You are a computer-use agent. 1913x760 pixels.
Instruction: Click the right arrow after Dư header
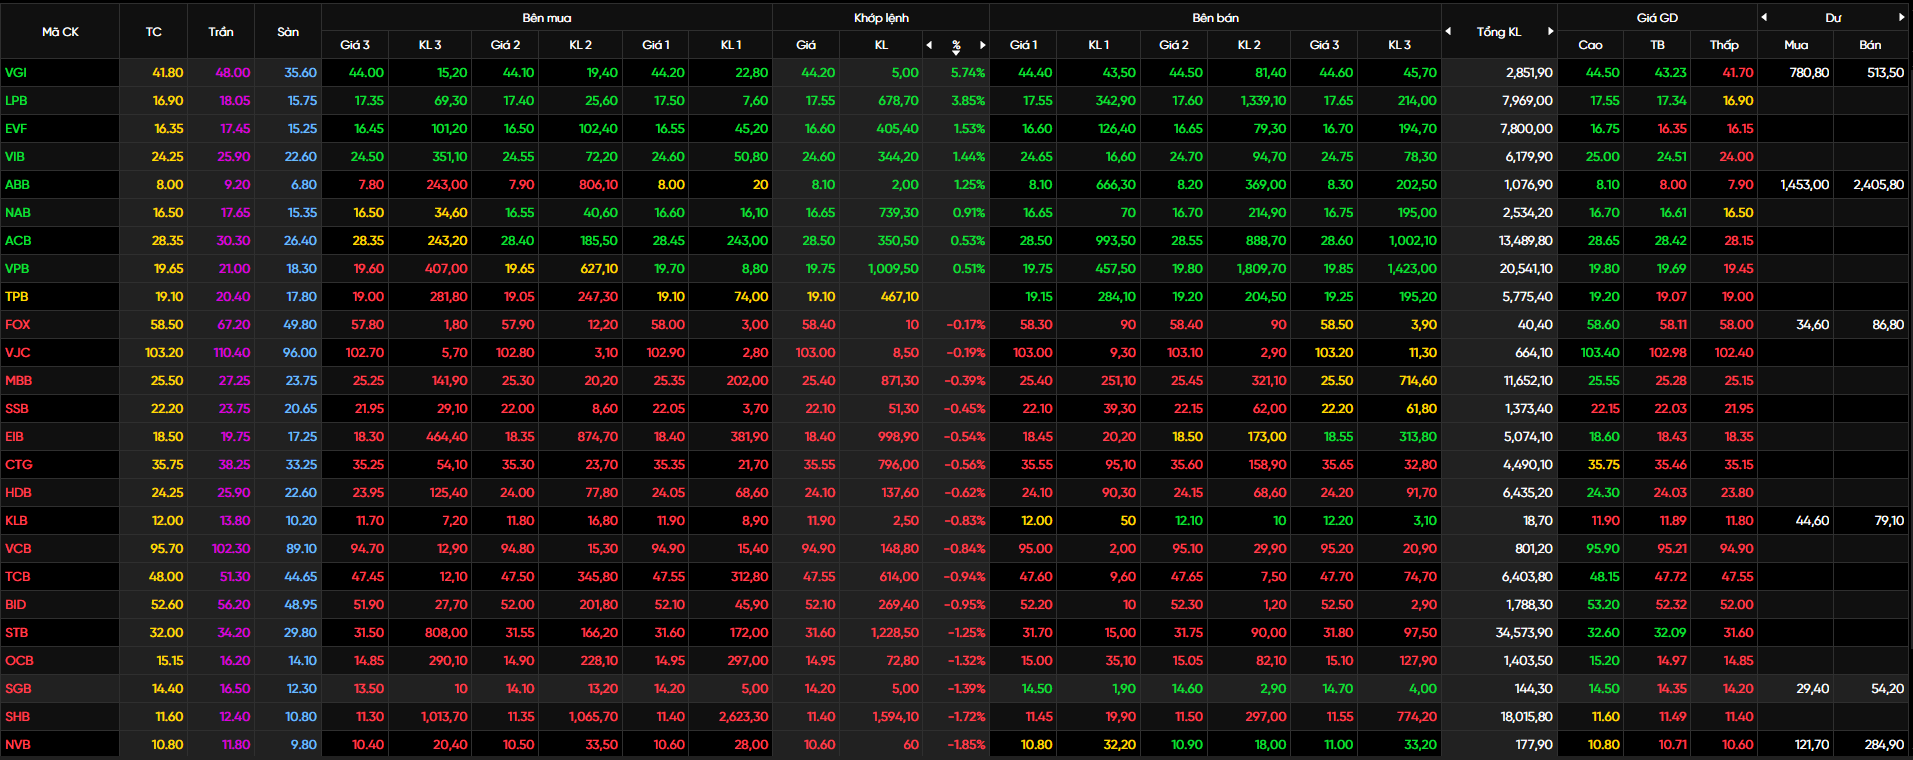1901,17
